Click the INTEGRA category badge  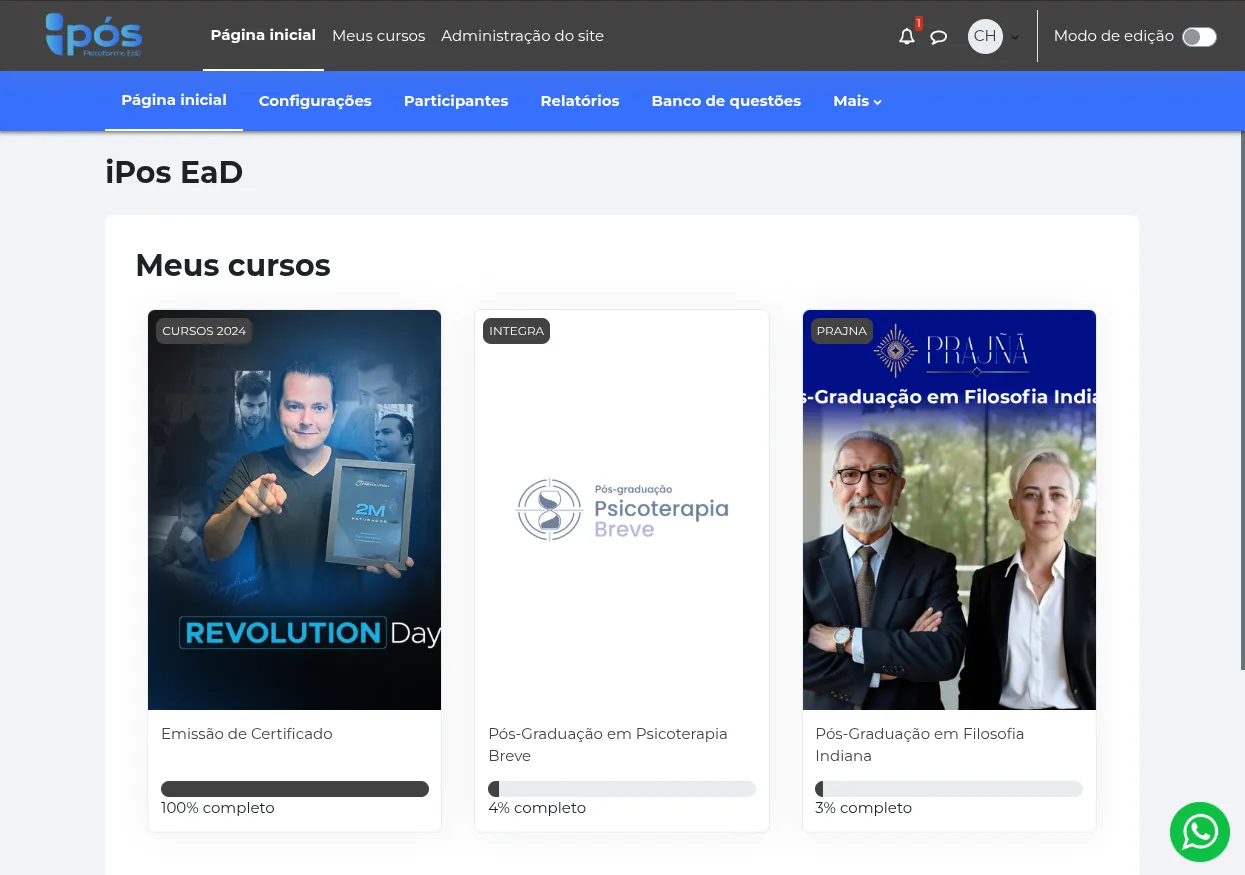coord(516,331)
